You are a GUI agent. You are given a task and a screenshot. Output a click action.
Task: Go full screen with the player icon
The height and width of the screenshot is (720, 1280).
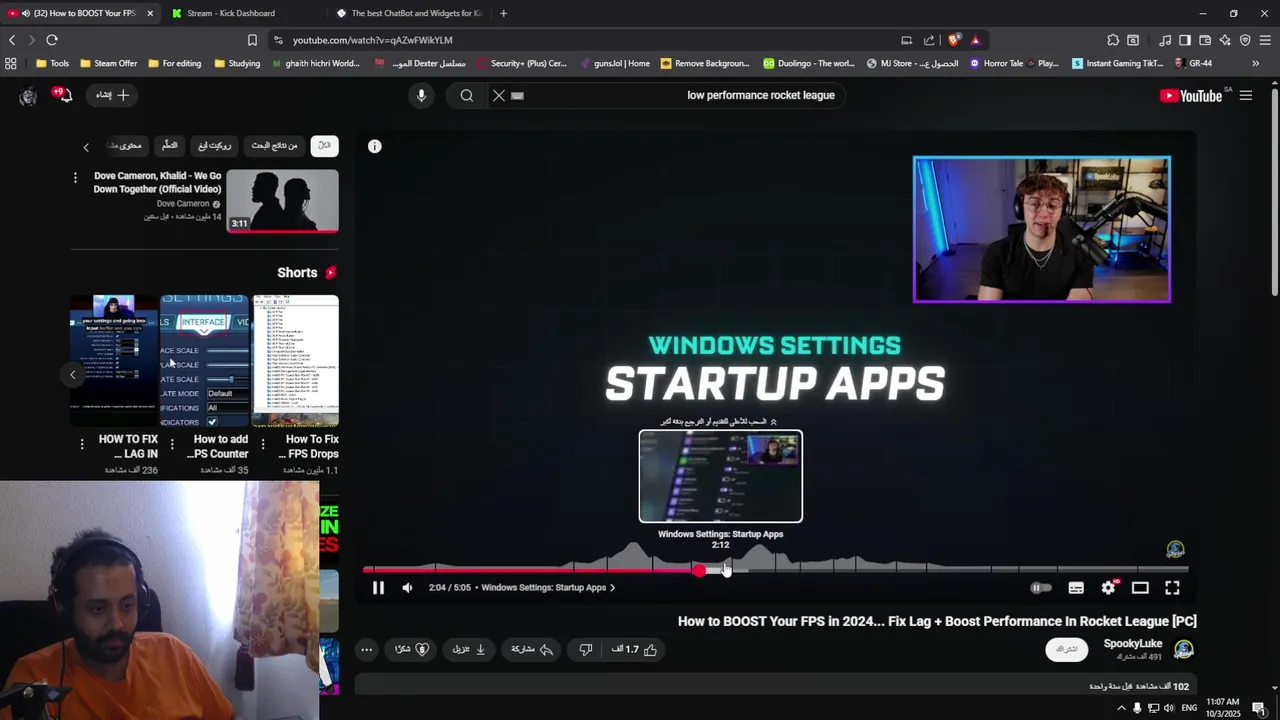1172,588
